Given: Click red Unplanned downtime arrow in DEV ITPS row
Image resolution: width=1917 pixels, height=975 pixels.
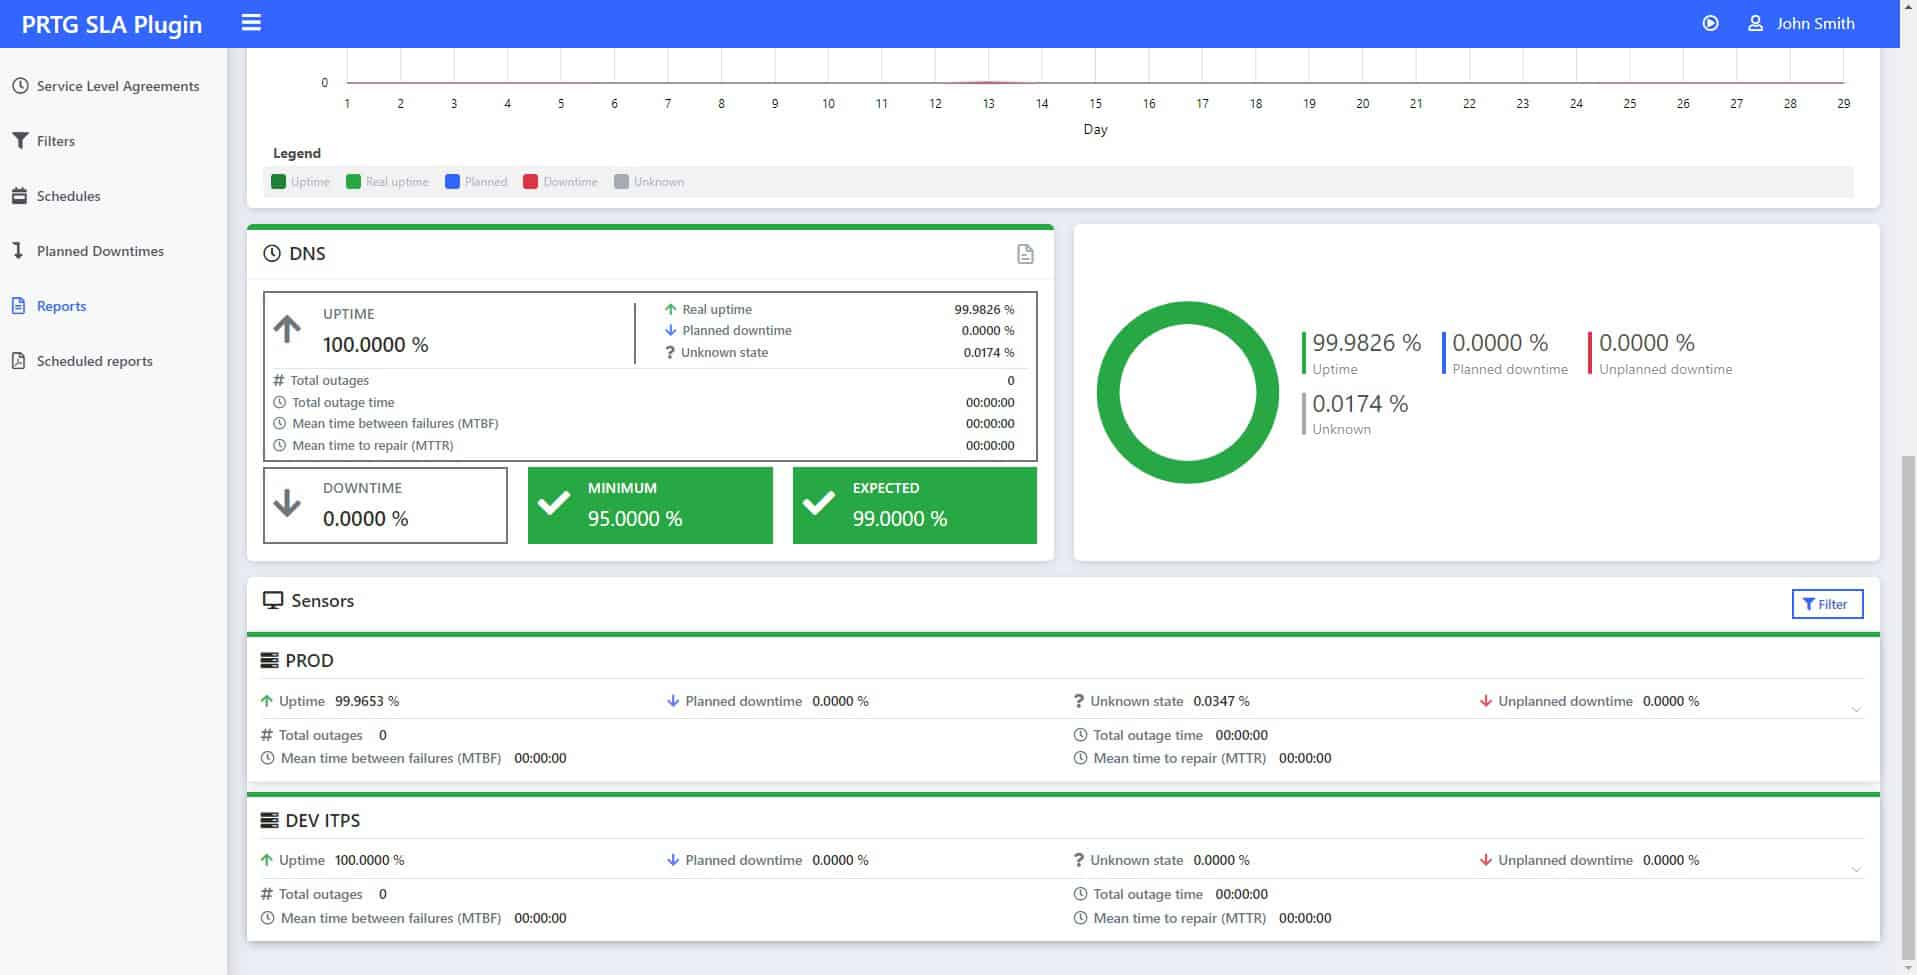Looking at the screenshot, I should pos(1486,860).
